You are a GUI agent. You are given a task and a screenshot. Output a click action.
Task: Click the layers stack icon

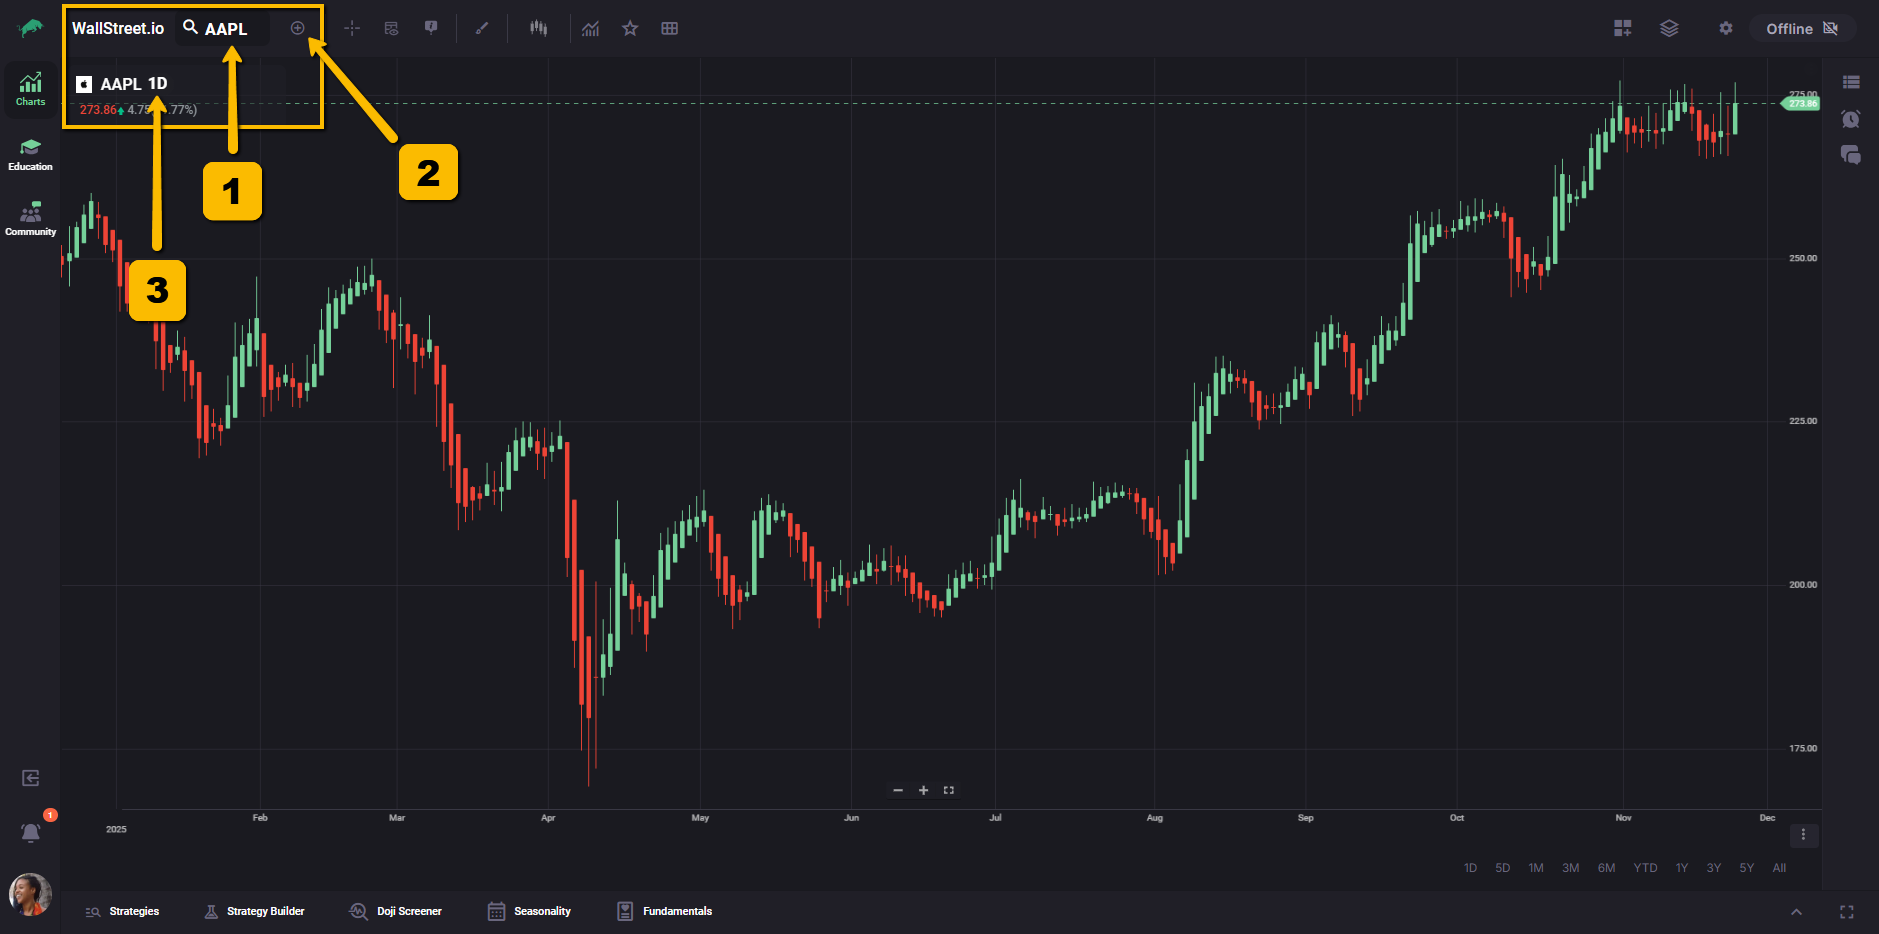pyautogui.click(x=1669, y=28)
